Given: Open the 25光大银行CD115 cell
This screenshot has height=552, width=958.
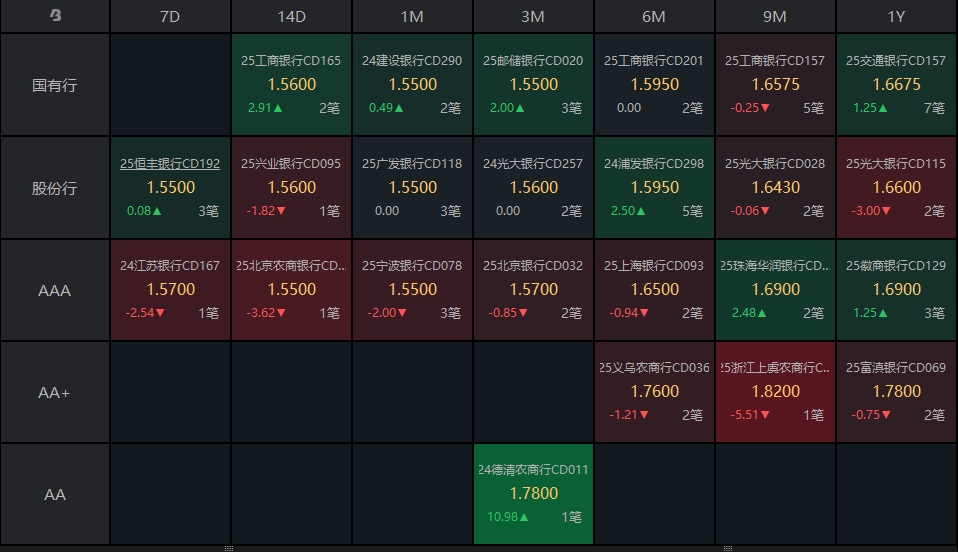Looking at the screenshot, I should [896, 188].
